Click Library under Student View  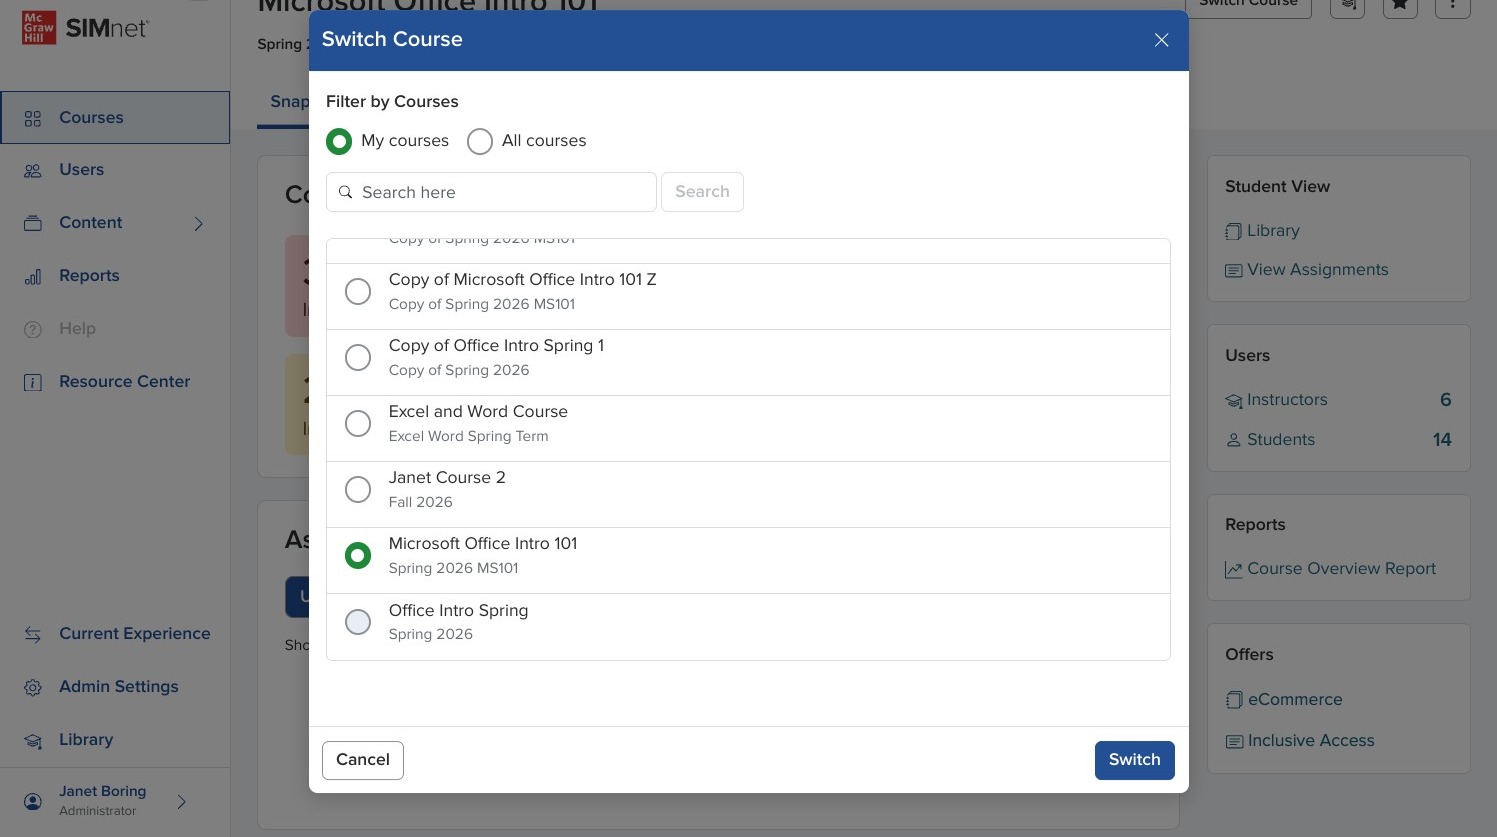pyautogui.click(x=1273, y=231)
